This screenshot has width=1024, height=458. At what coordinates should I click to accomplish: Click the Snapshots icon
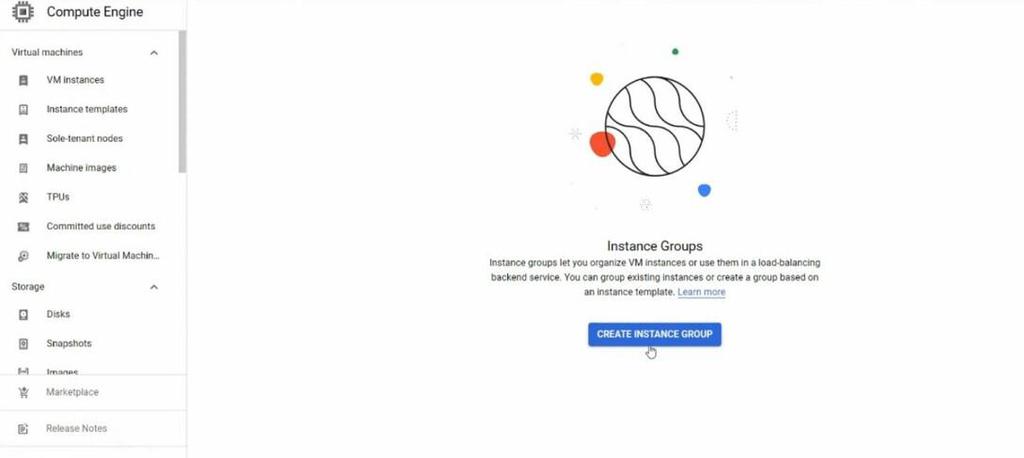pos(24,344)
